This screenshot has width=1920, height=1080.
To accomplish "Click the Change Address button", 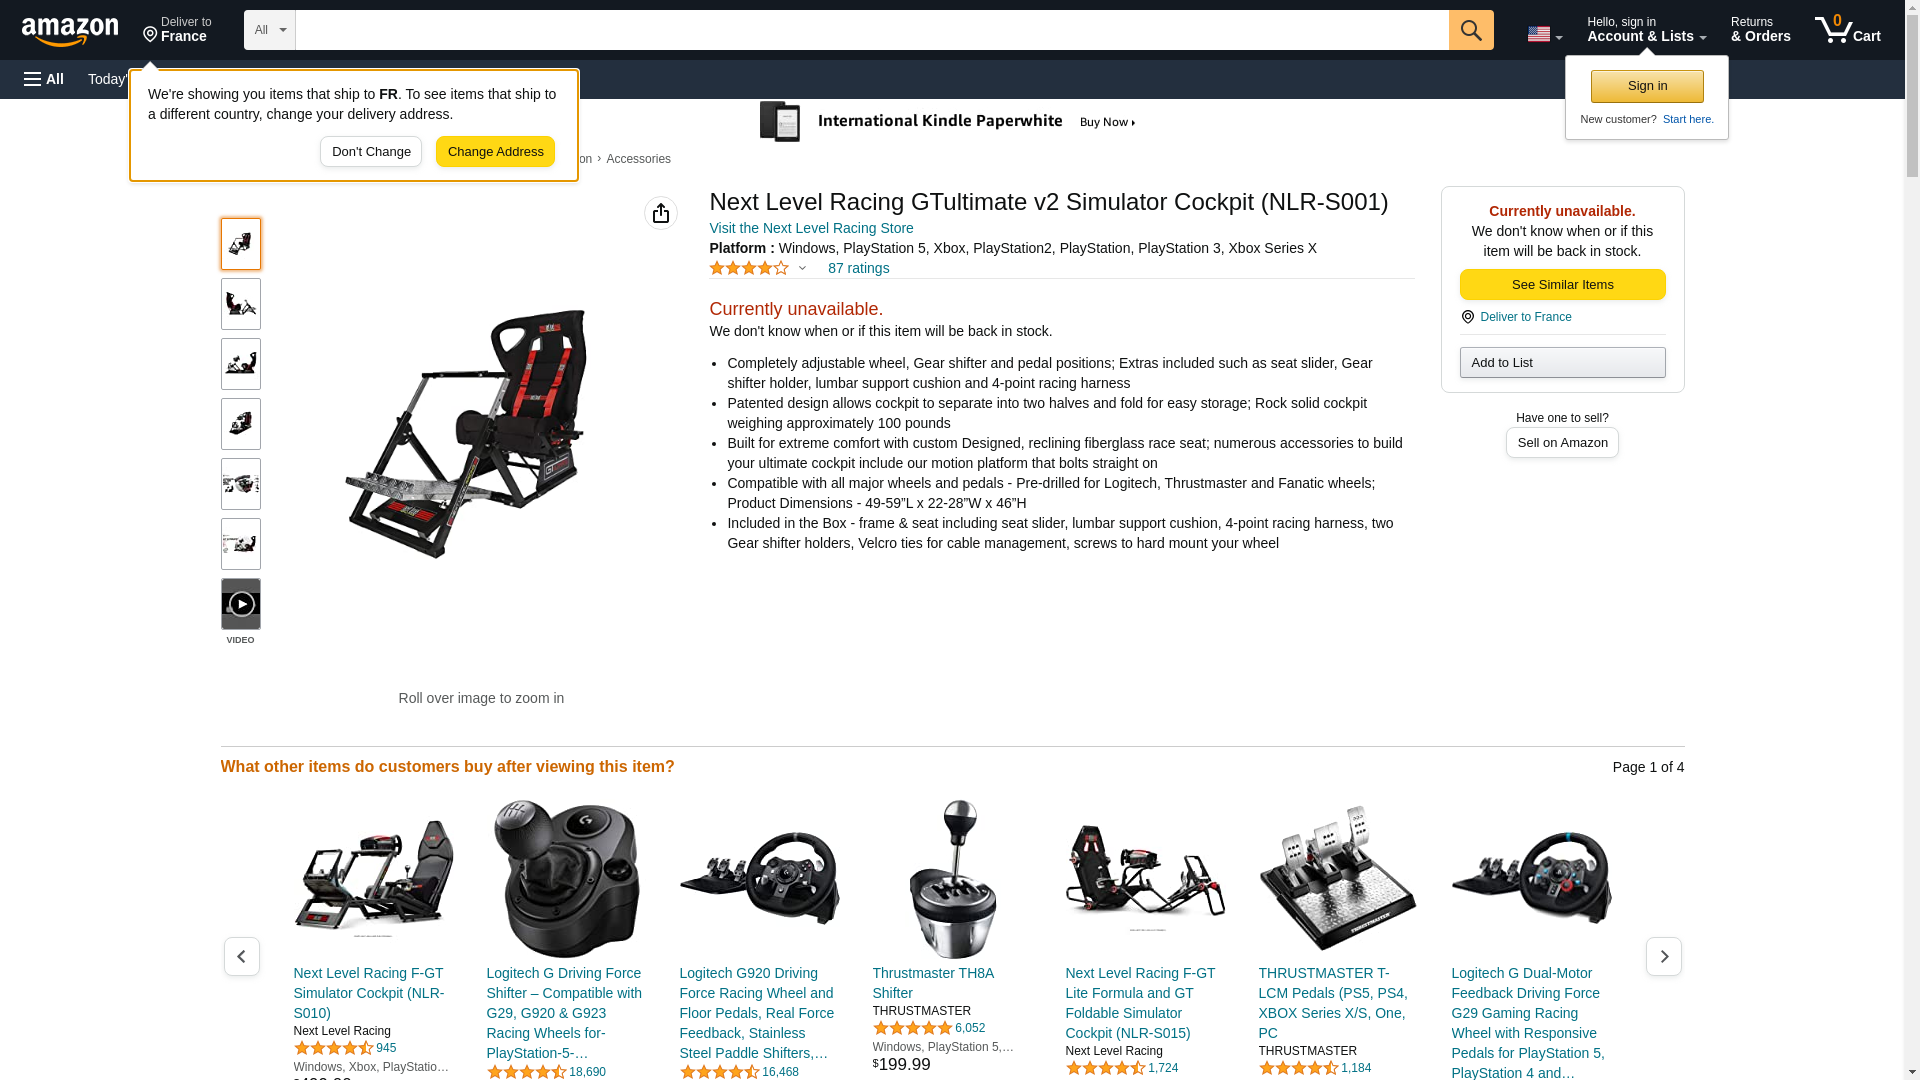I will [495, 152].
